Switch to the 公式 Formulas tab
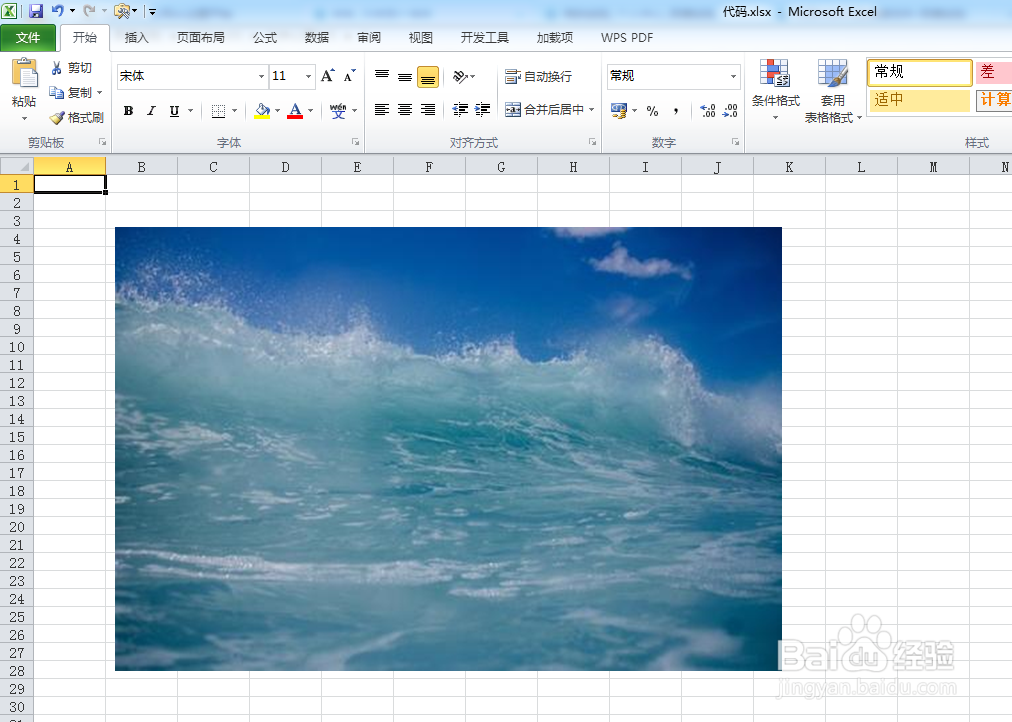This screenshot has width=1012, height=722. pos(265,37)
